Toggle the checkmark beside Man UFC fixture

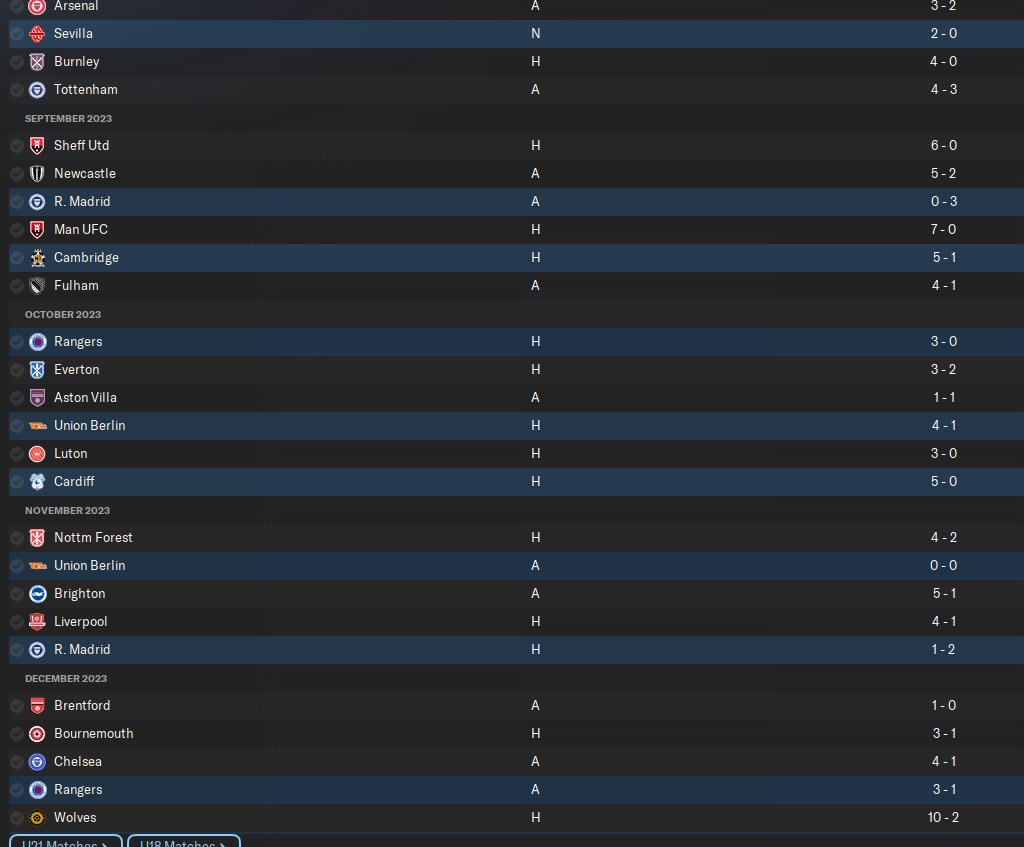click(x=17, y=230)
